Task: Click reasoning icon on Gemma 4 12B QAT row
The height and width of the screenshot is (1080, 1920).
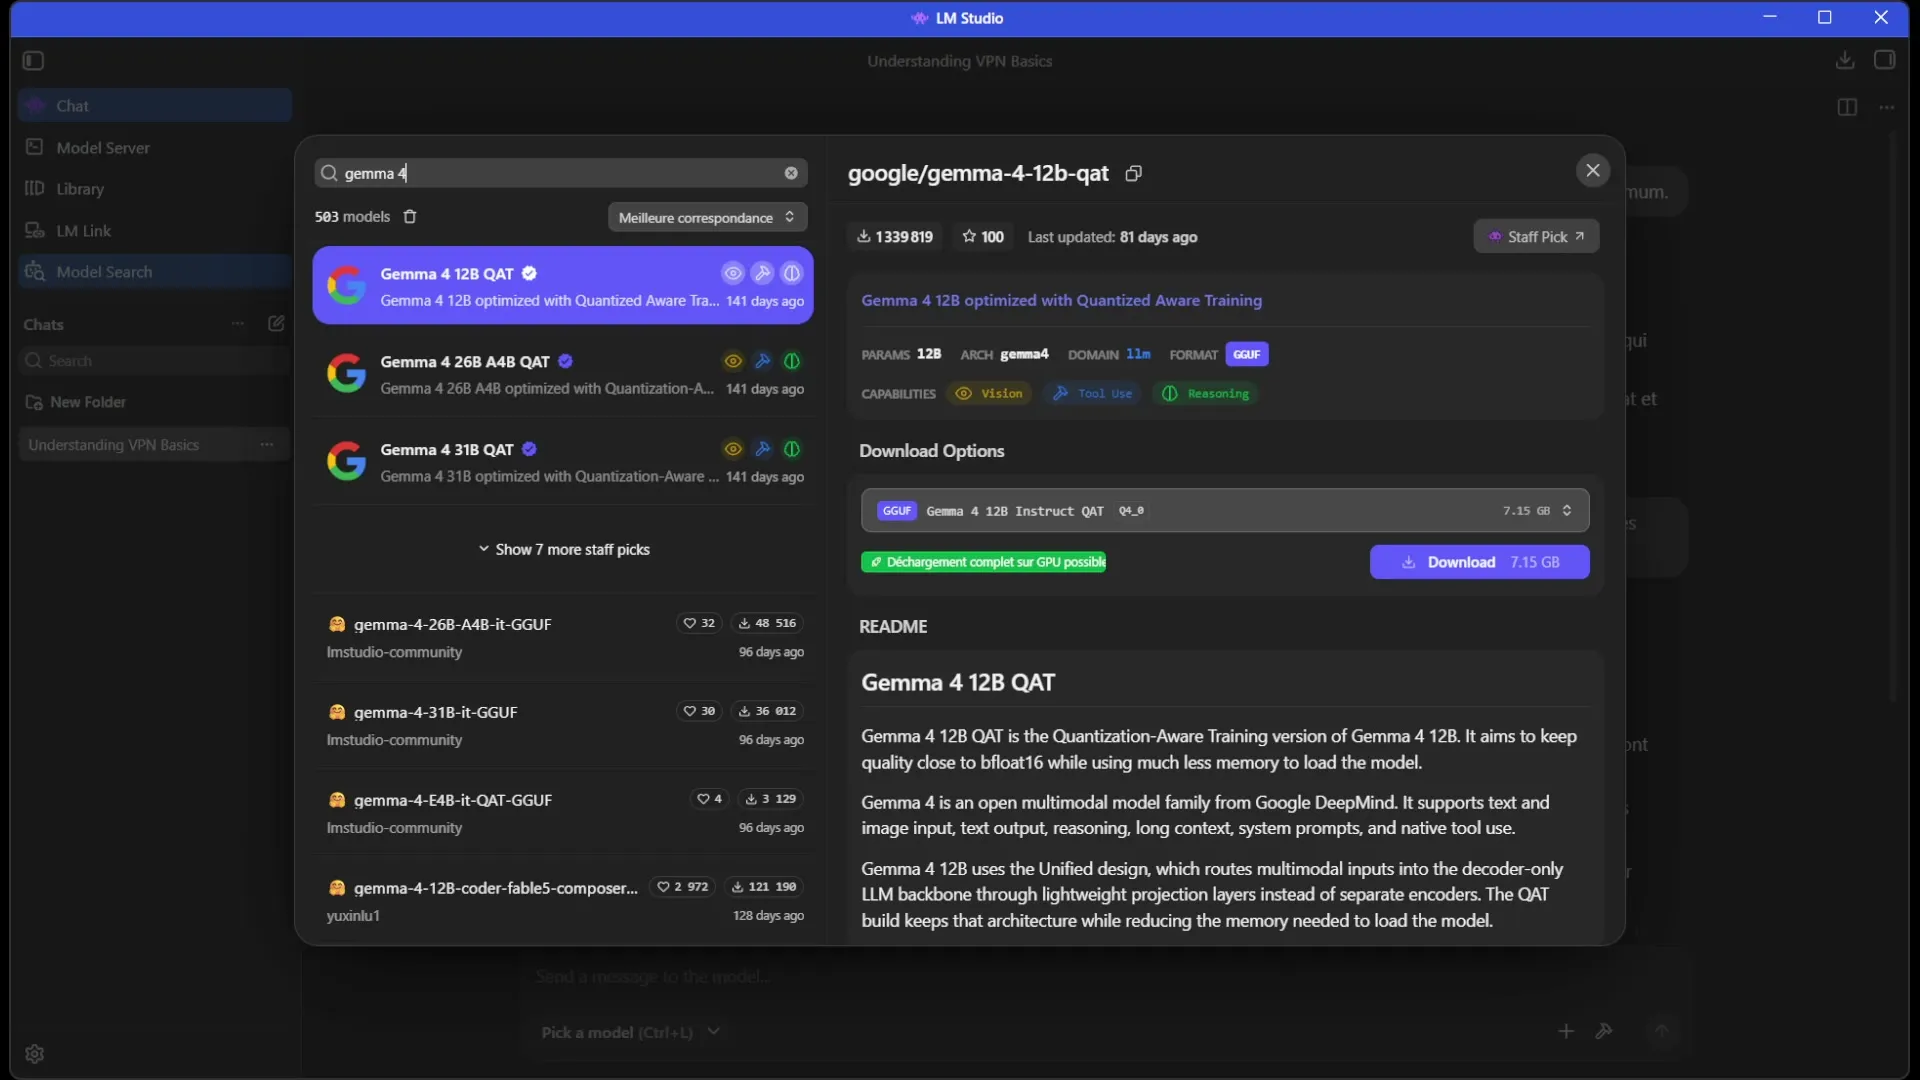Action: (x=792, y=273)
